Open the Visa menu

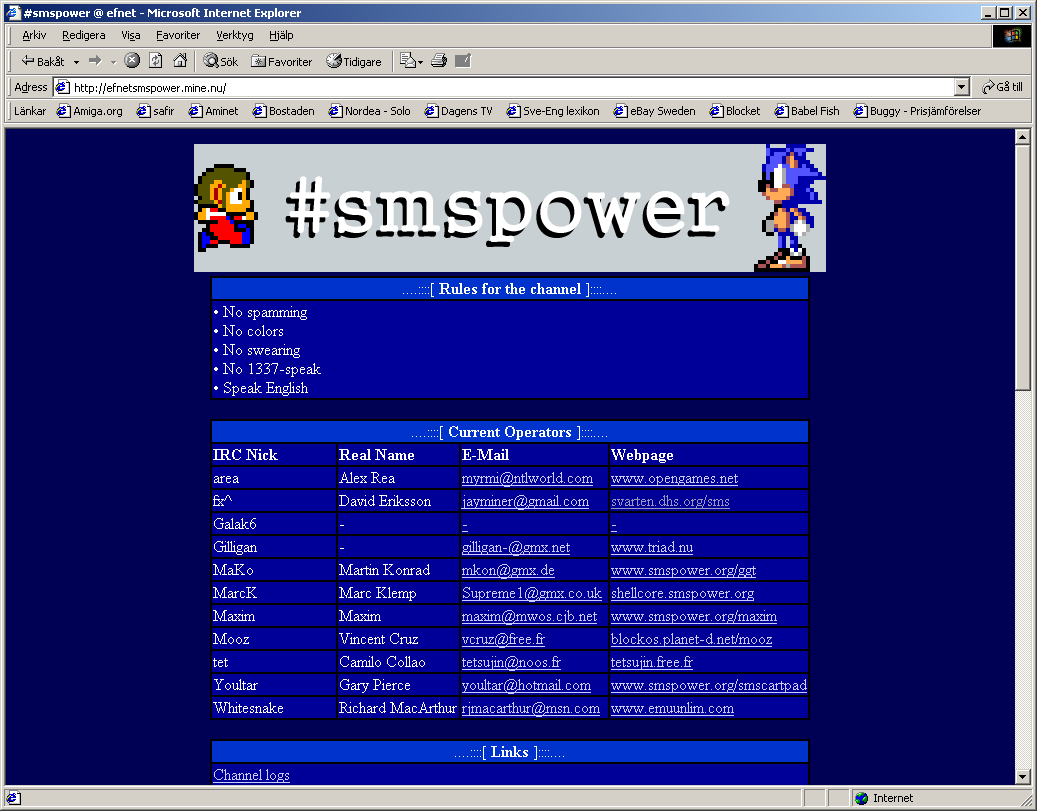point(130,35)
